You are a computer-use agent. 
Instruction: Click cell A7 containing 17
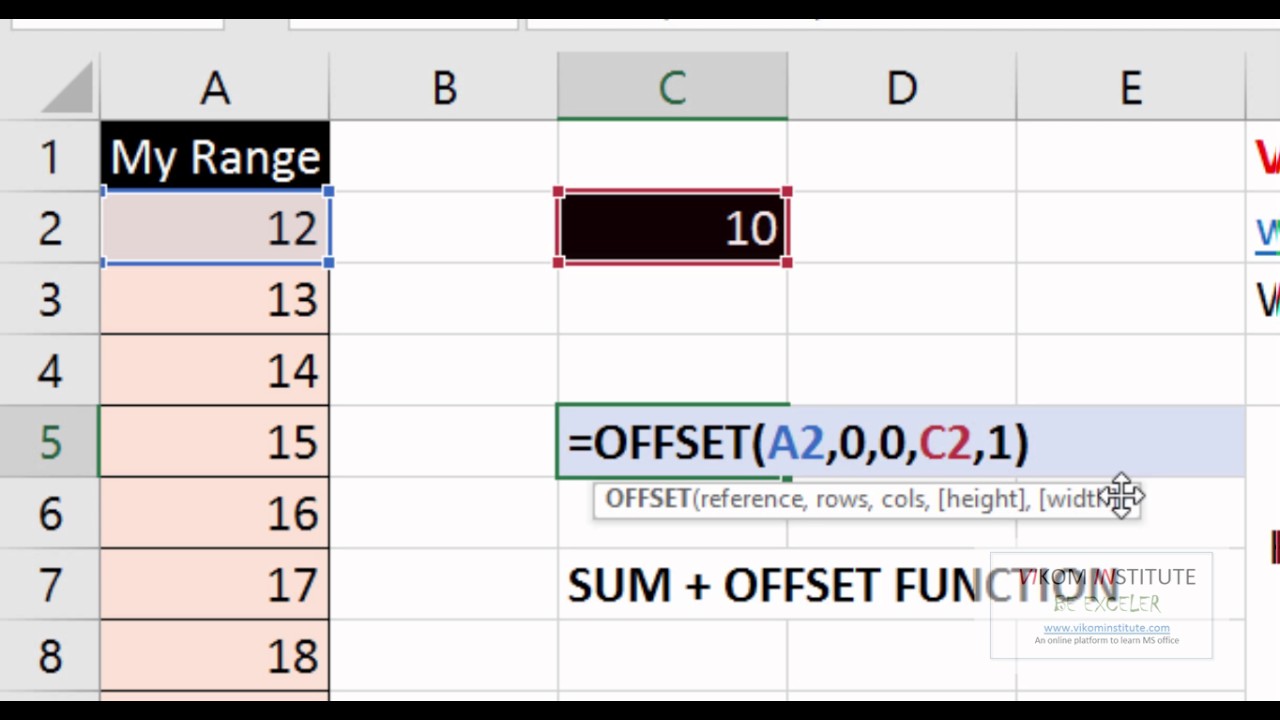(x=214, y=584)
